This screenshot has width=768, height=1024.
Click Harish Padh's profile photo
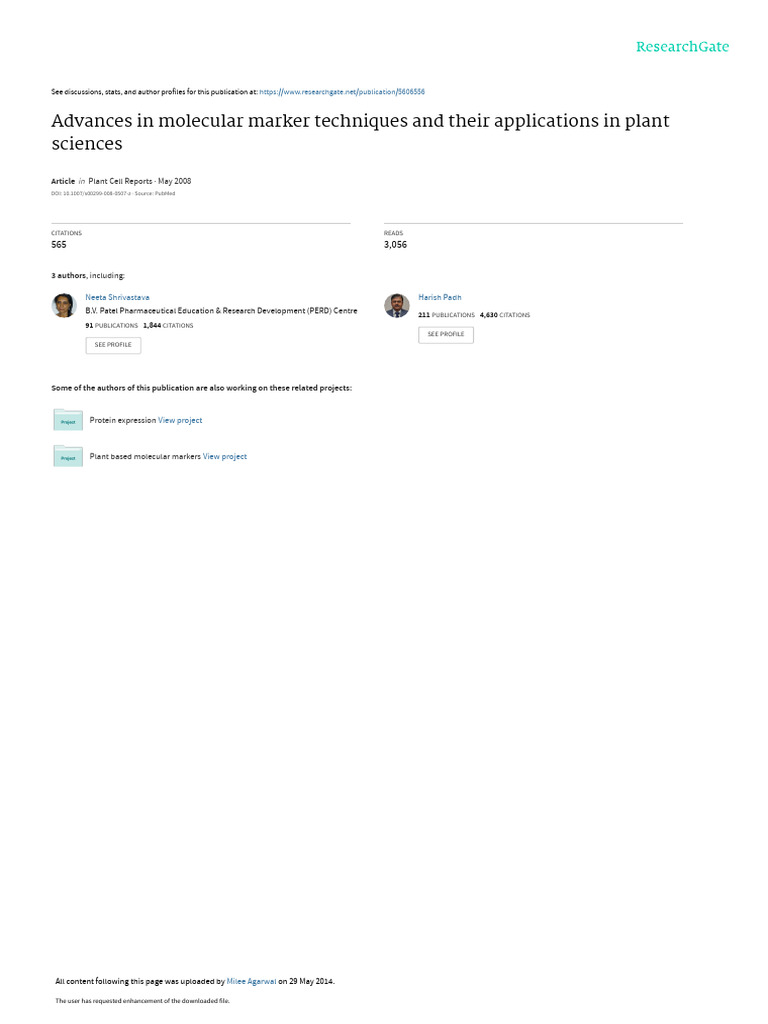pyautogui.click(x=396, y=305)
